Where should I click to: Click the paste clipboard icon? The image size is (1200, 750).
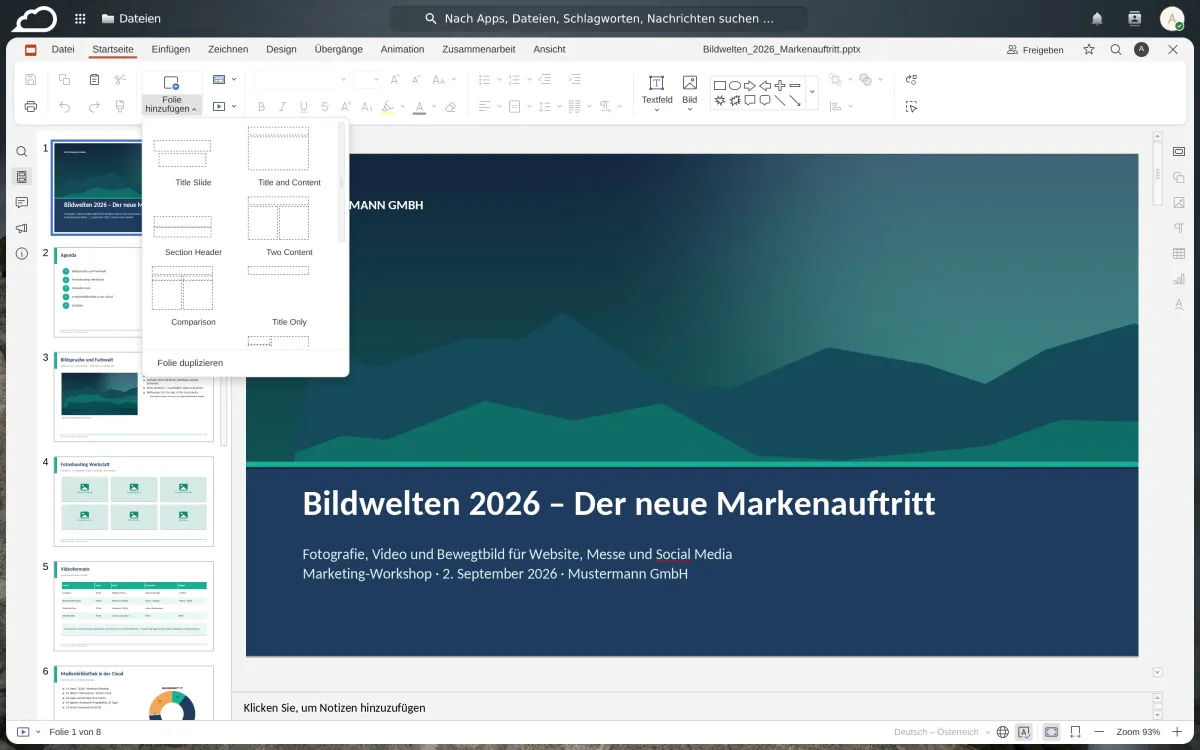tap(94, 80)
